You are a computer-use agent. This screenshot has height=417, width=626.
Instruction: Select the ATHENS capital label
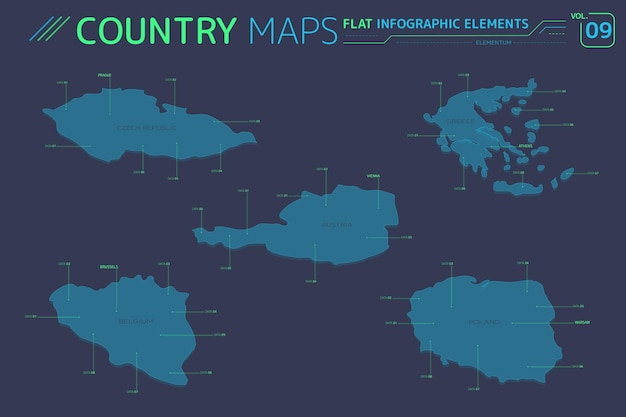525,146
